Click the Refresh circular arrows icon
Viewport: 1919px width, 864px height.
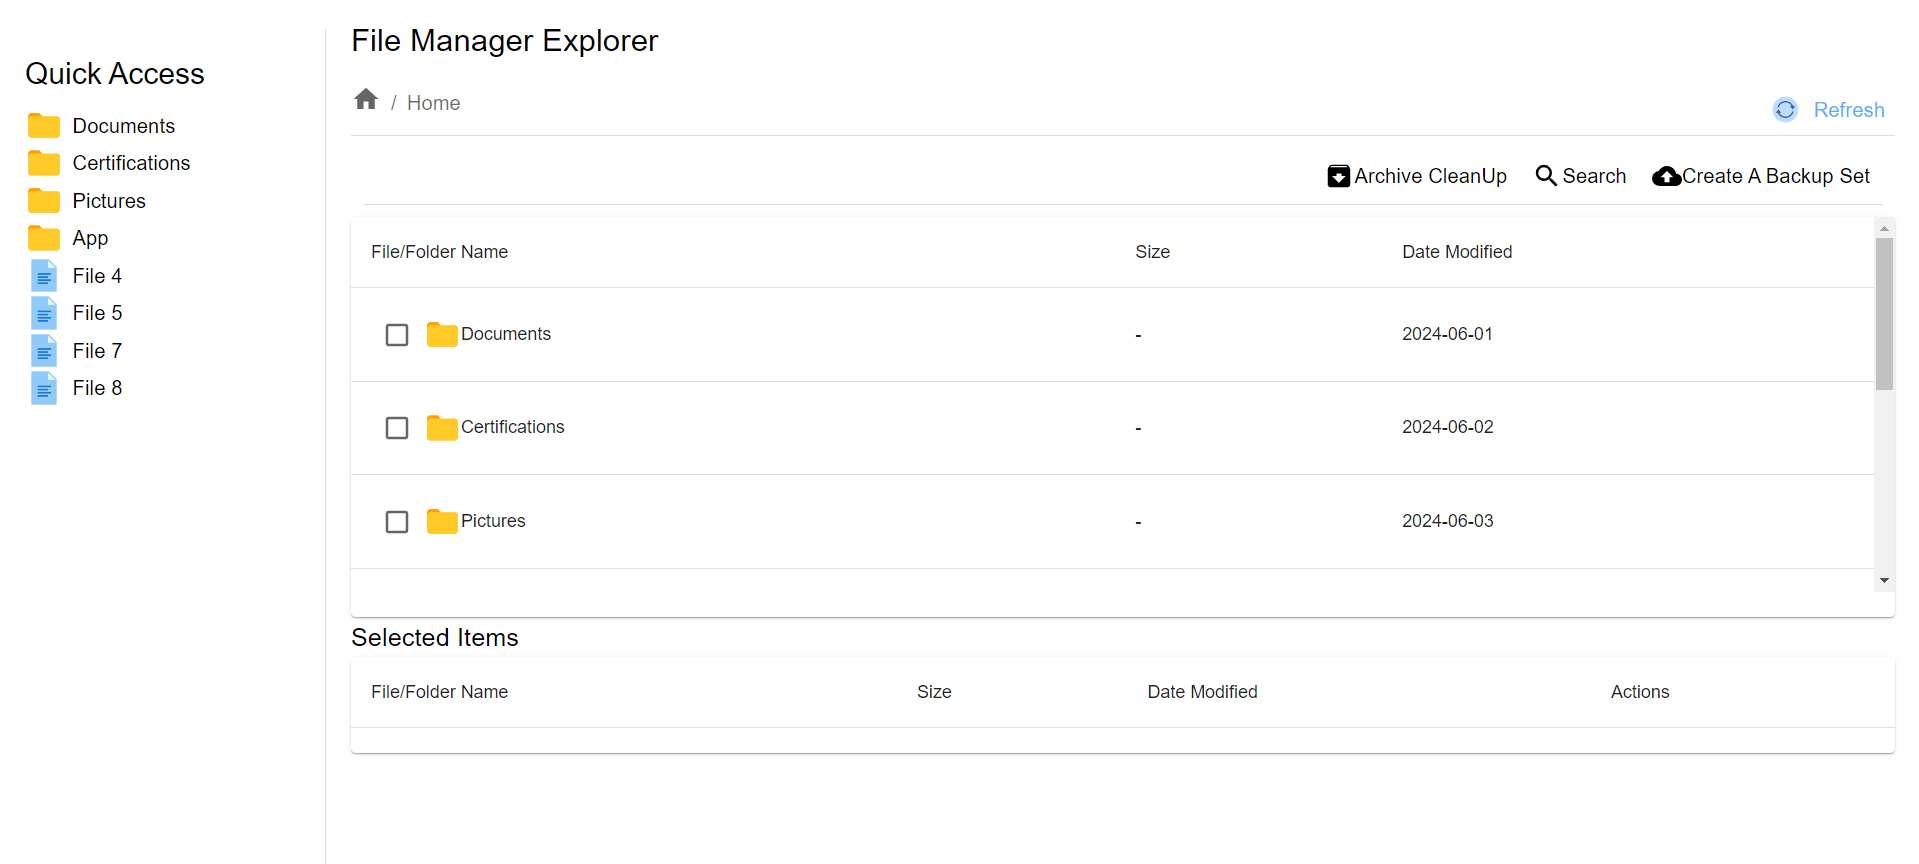click(1785, 110)
